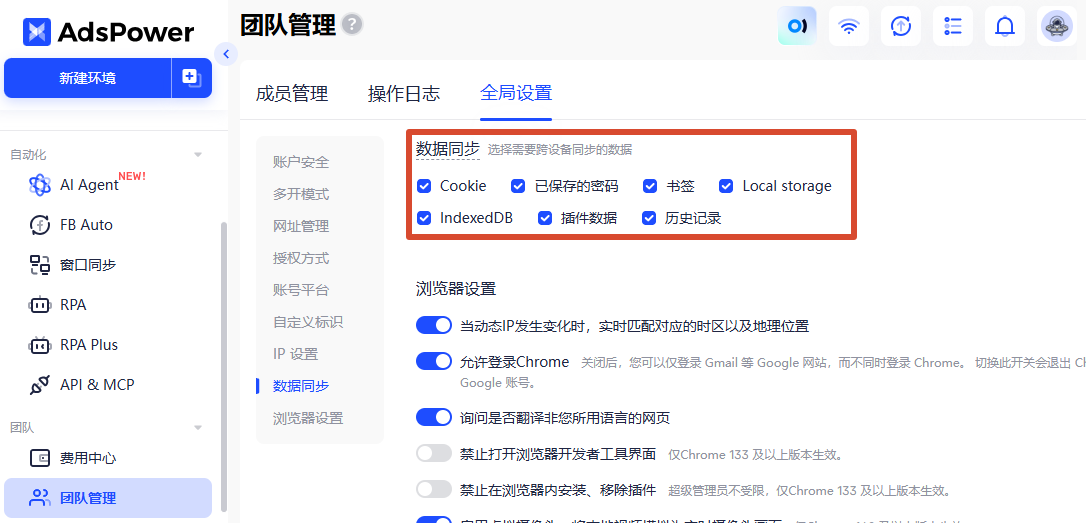Click the 窗口同步 icon
Screen dimensions: 1086x523
tap(40, 265)
